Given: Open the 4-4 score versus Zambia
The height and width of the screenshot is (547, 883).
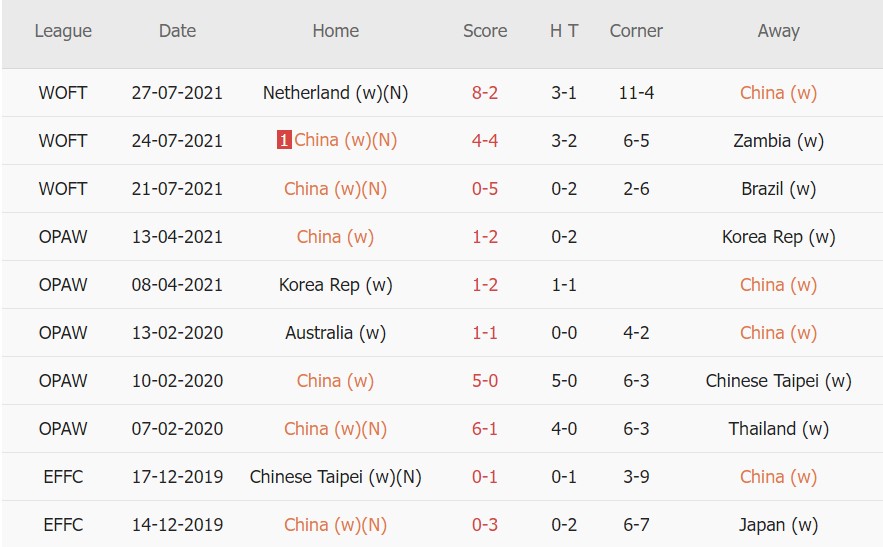Looking at the screenshot, I should tap(484, 140).
